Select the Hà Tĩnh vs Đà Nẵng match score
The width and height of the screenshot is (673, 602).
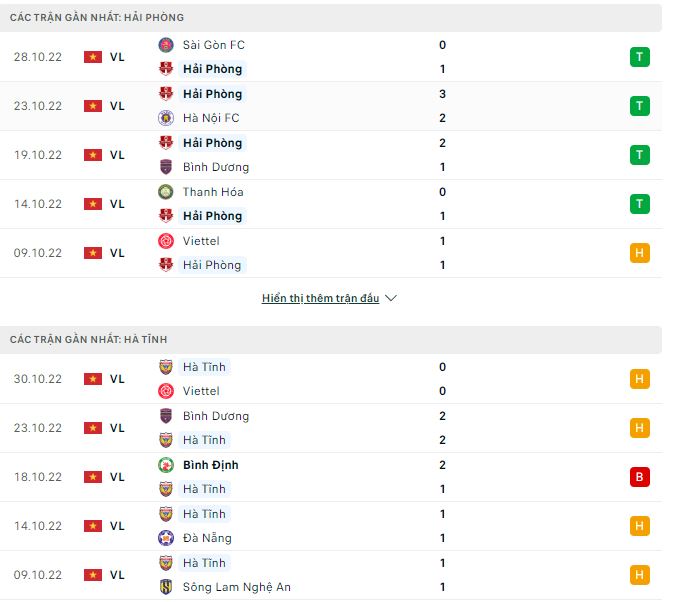pyautogui.click(x=442, y=526)
